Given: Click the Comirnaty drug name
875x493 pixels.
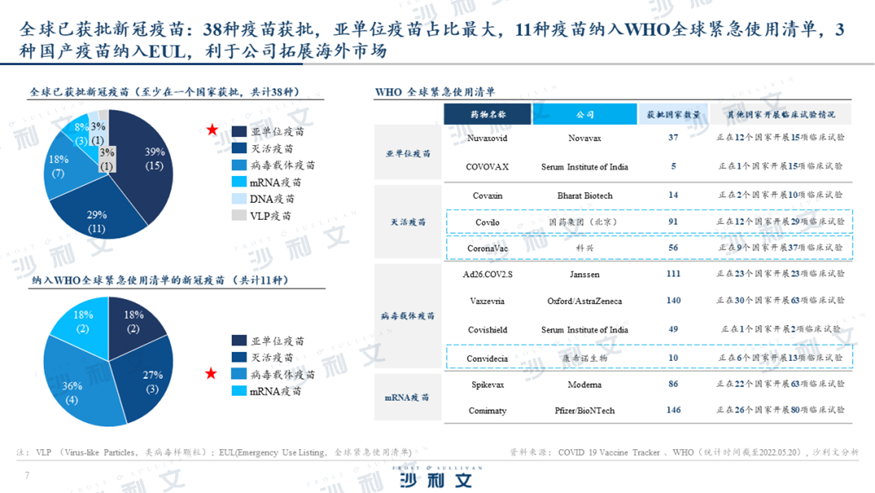Looking at the screenshot, I should tap(487, 410).
